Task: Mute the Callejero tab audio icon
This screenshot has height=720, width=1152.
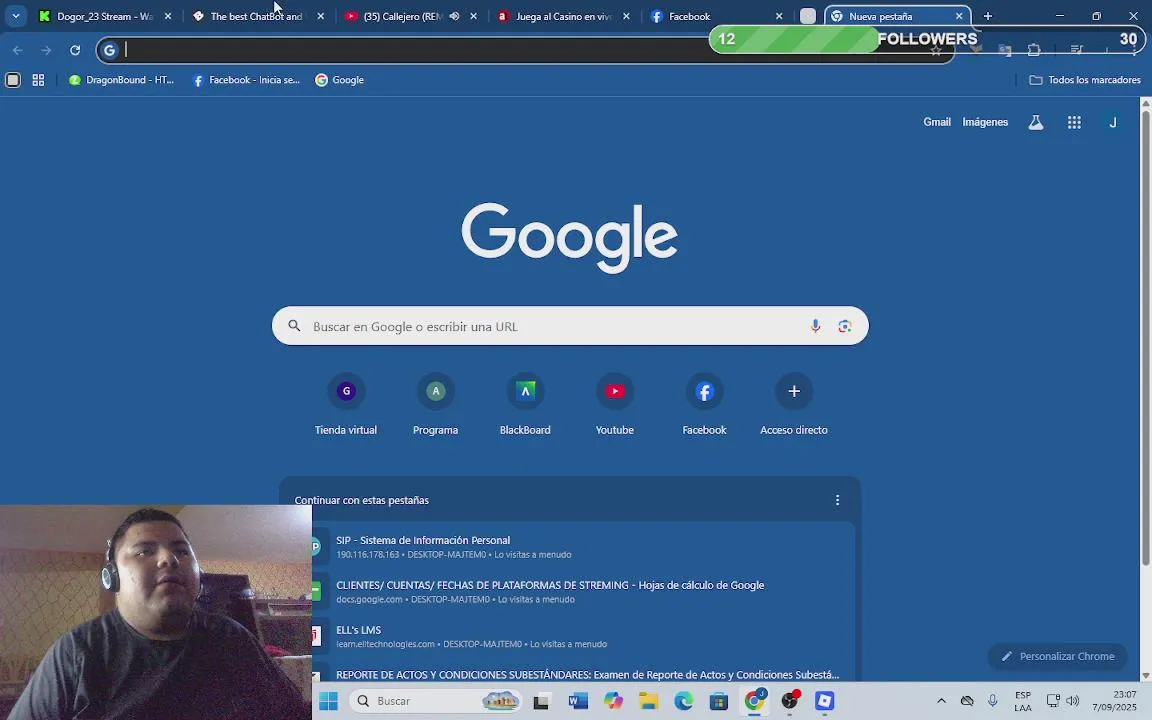Action: [454, 16]
